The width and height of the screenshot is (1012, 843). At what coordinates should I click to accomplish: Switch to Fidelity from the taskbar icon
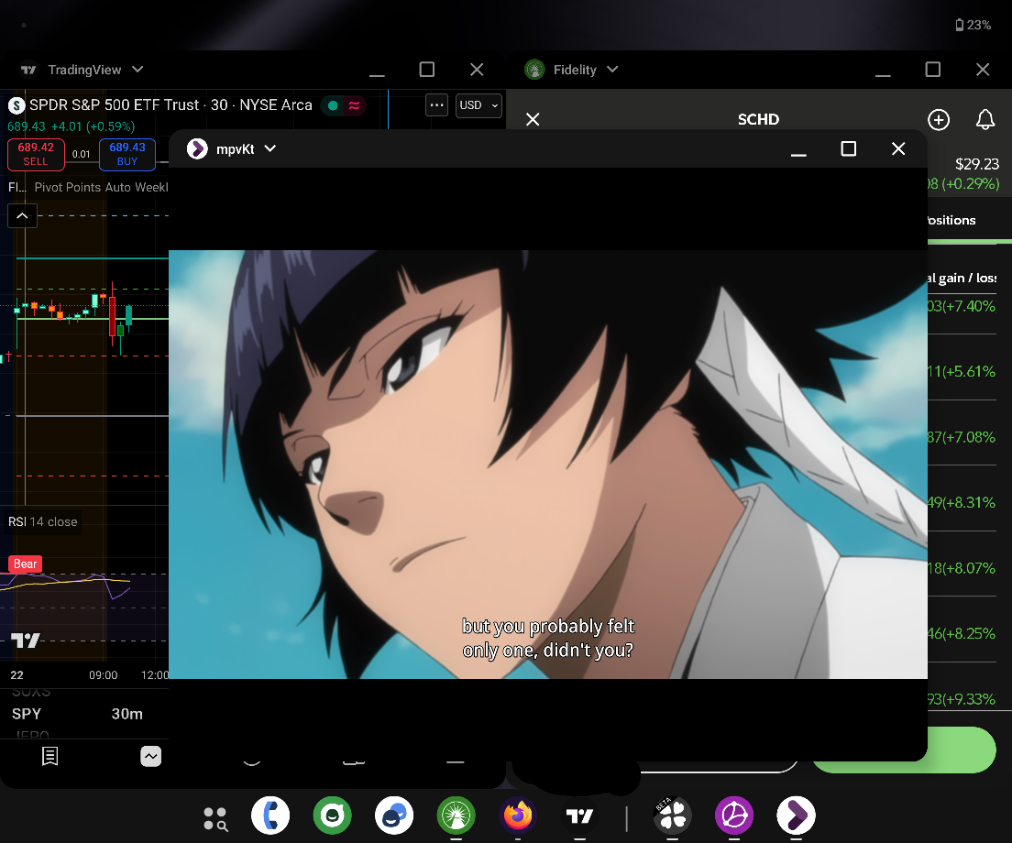[456, 815]
